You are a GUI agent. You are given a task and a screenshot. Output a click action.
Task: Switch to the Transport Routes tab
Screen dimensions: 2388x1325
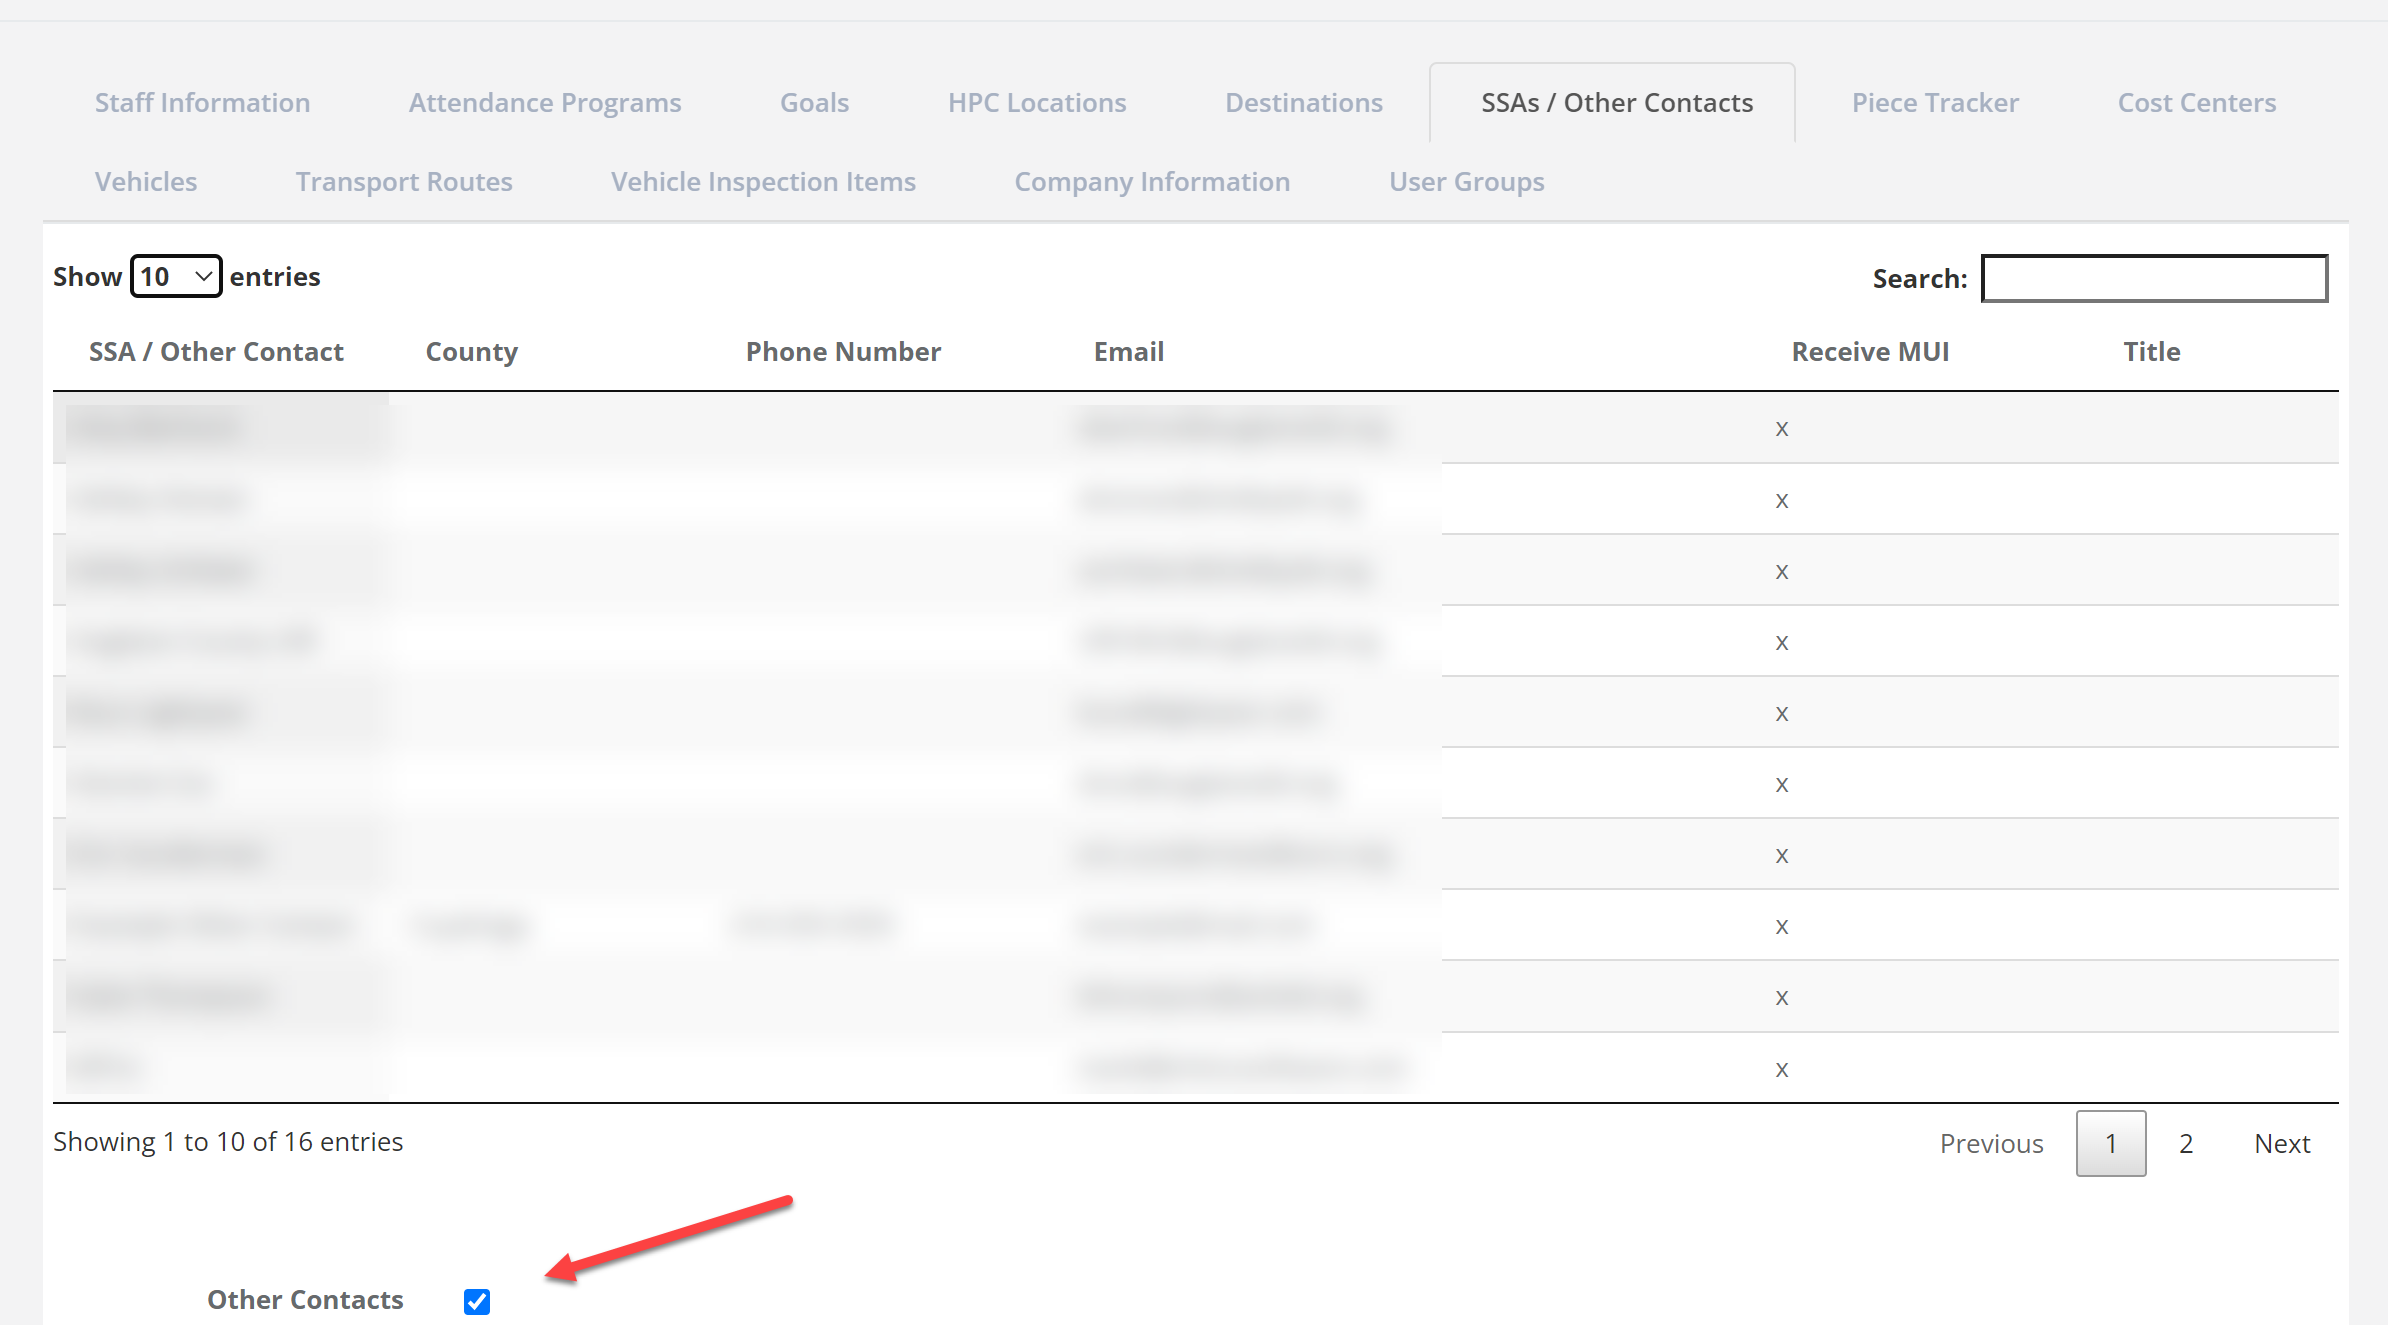404,181
